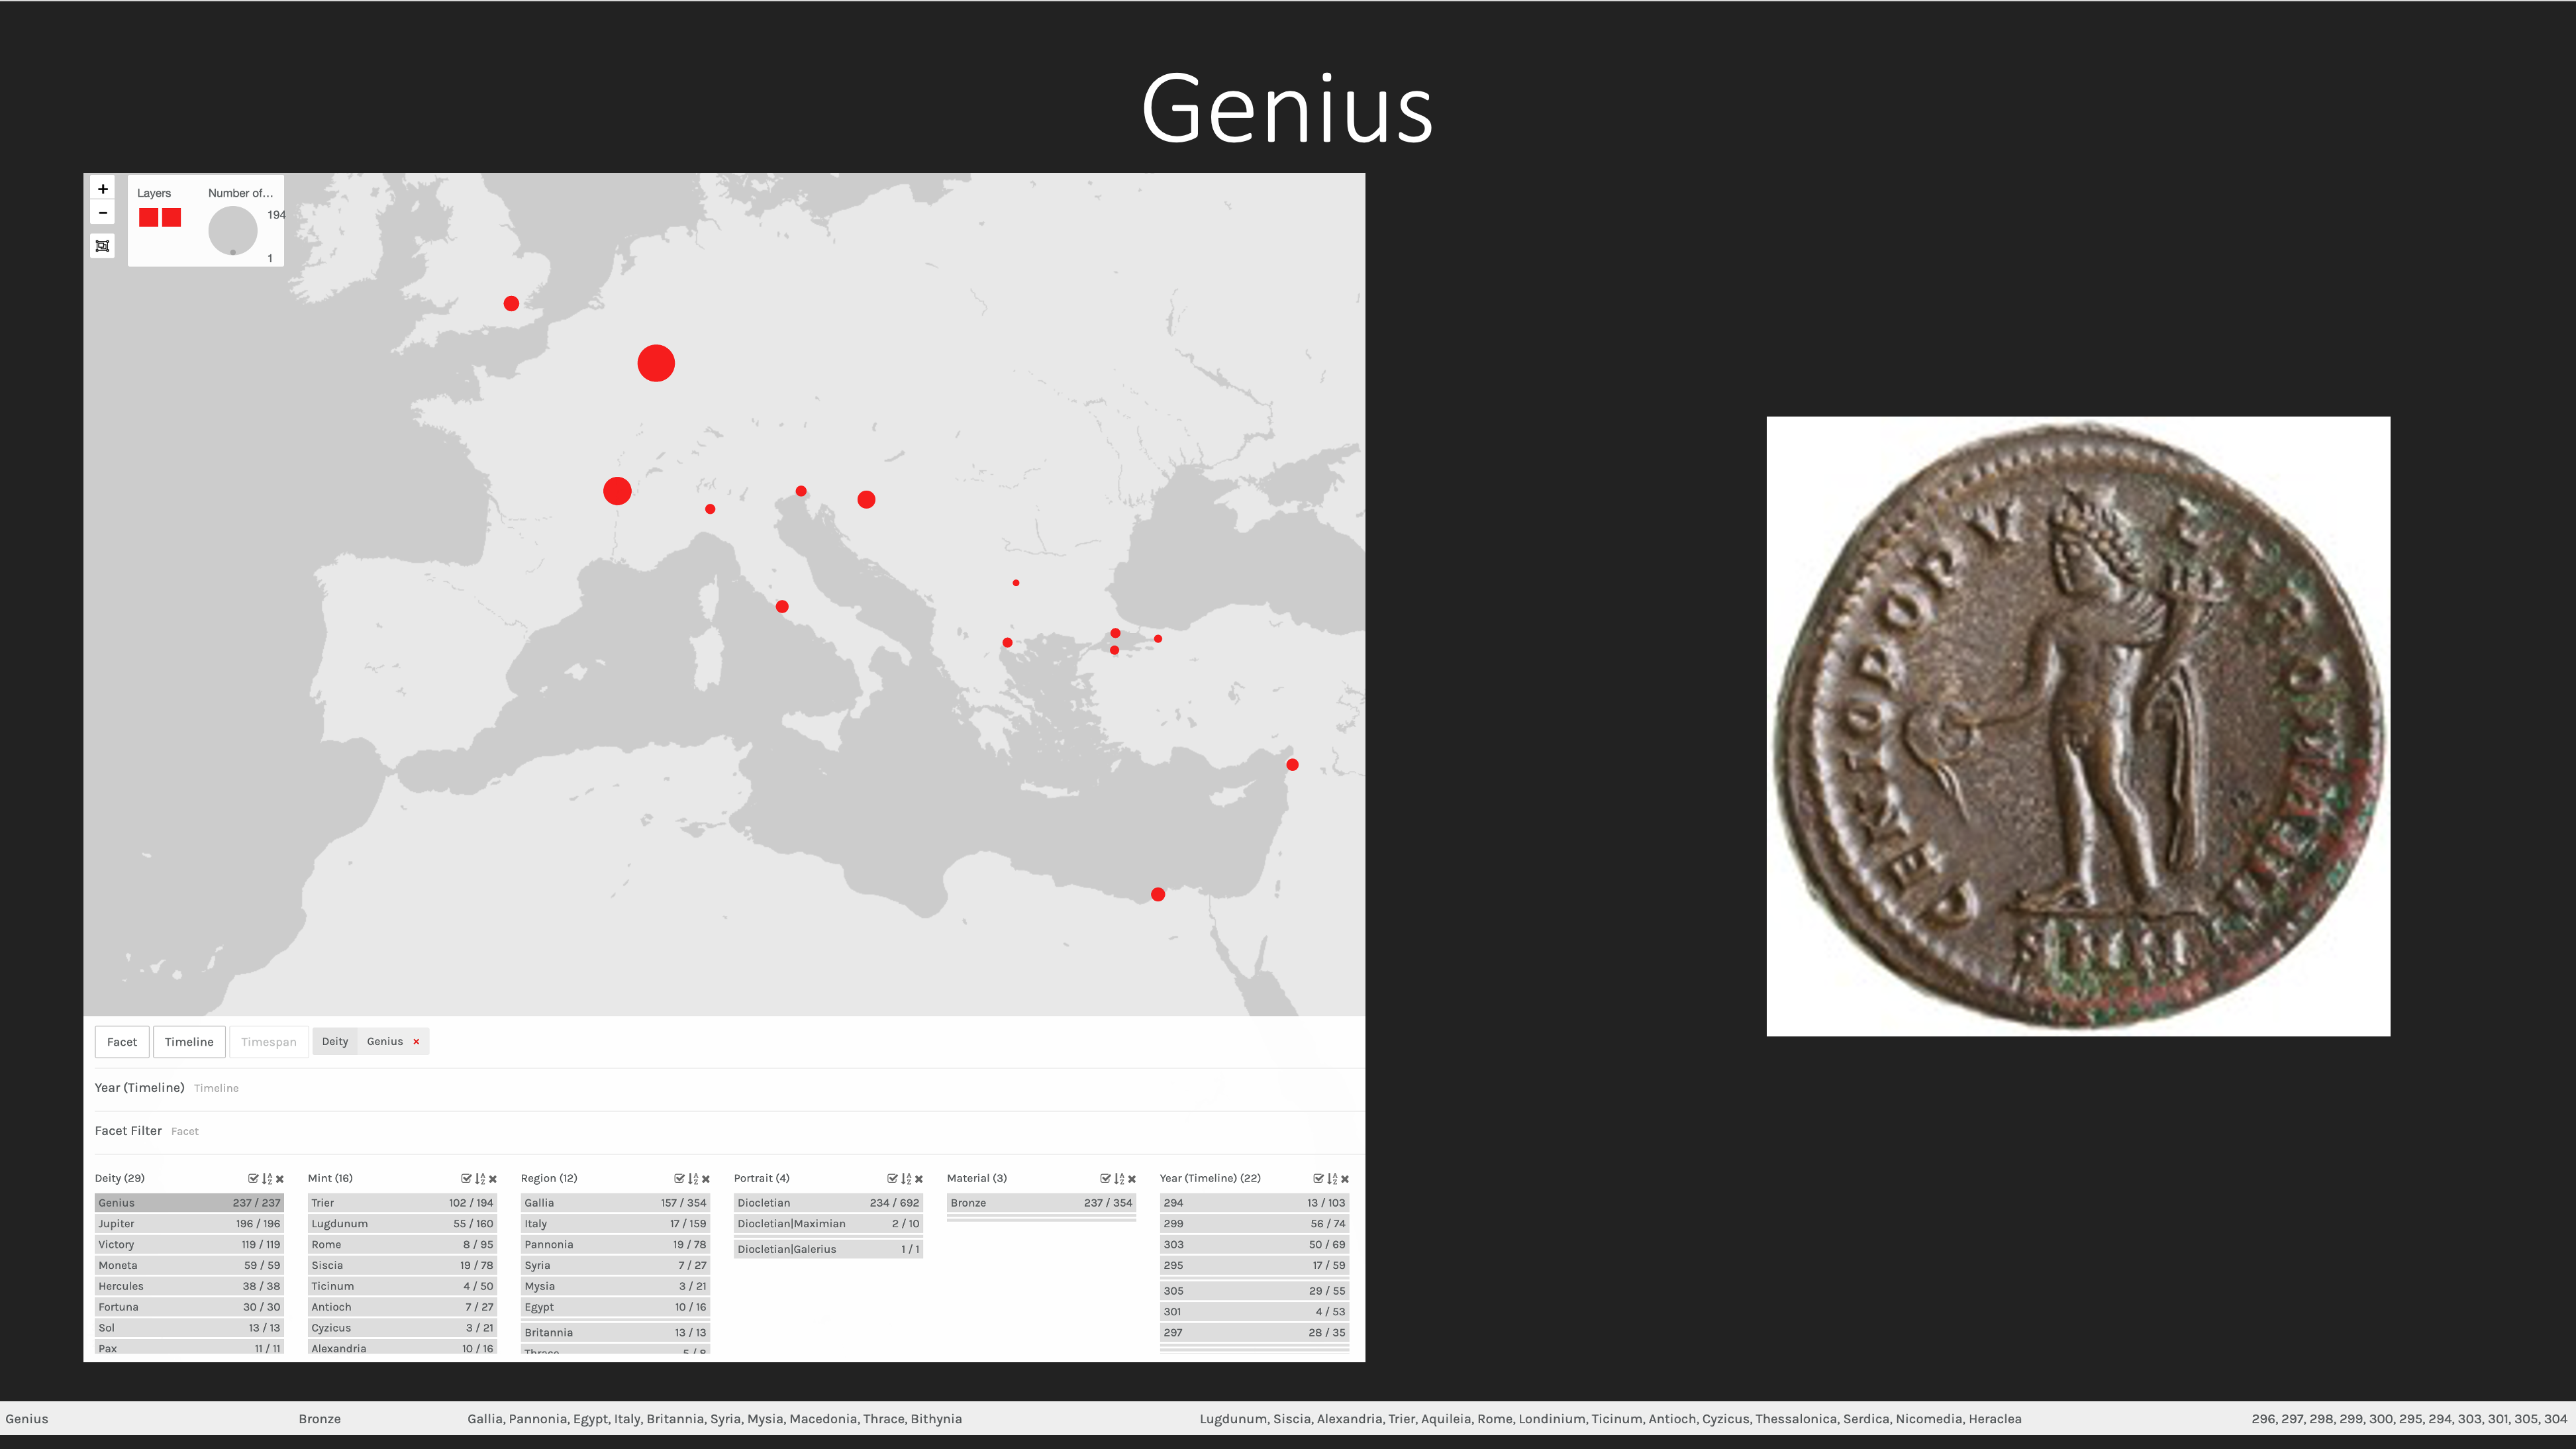
Task: Click the map fit-to-extent icon
Action: coord(102,246)
